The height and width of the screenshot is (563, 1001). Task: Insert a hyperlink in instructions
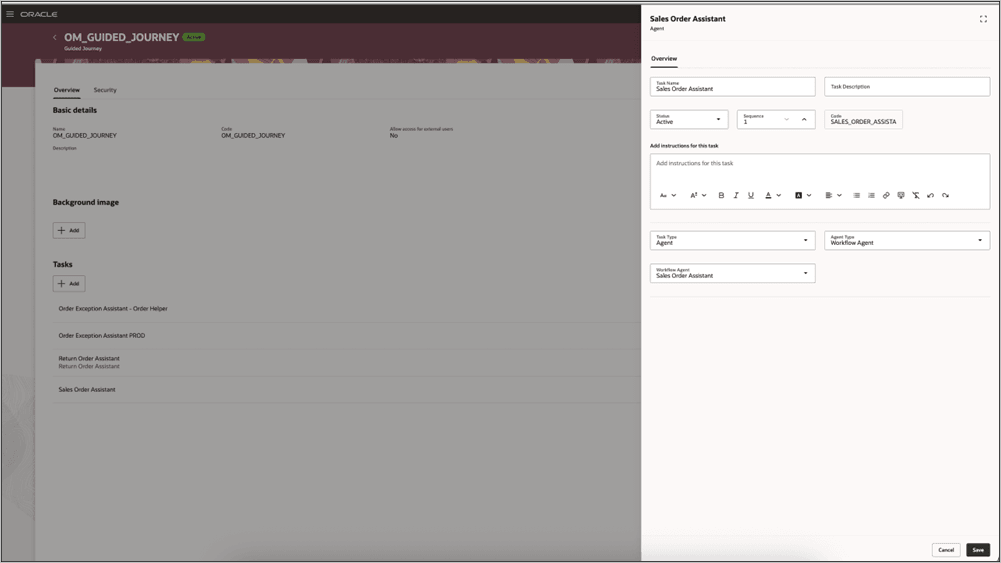click(886, 195)
